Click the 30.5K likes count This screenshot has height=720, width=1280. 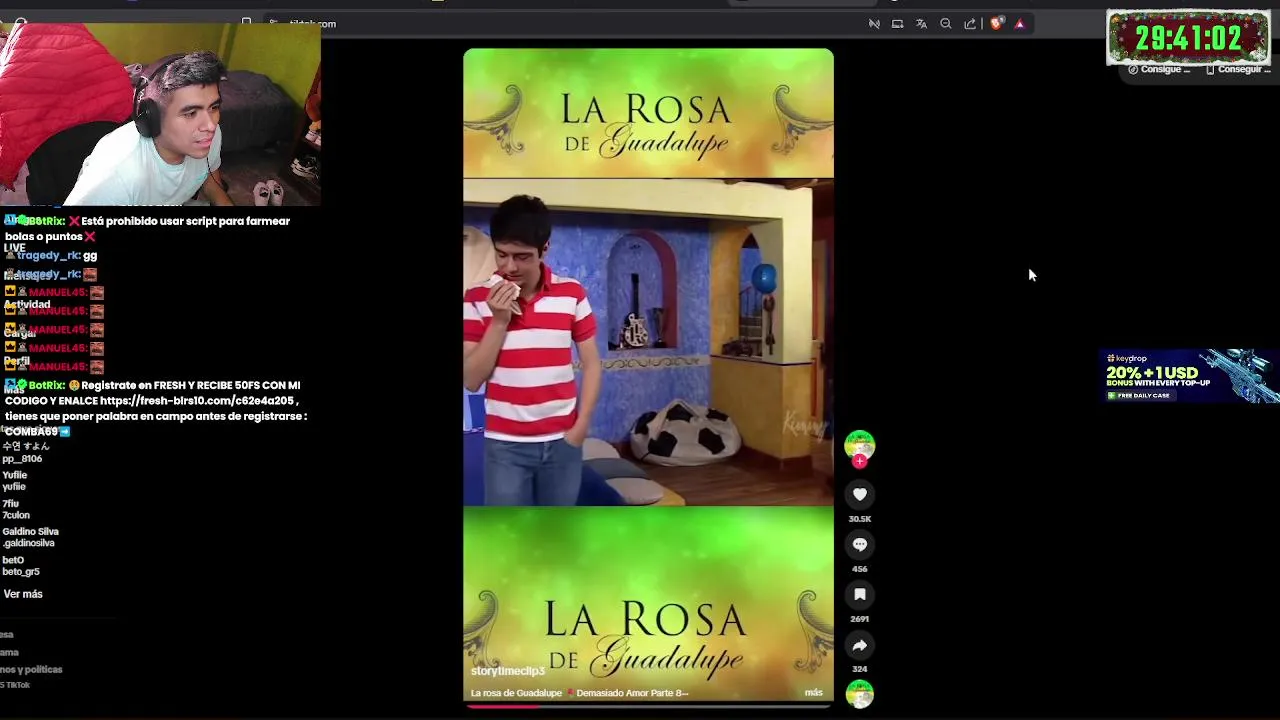coord(859,519)
